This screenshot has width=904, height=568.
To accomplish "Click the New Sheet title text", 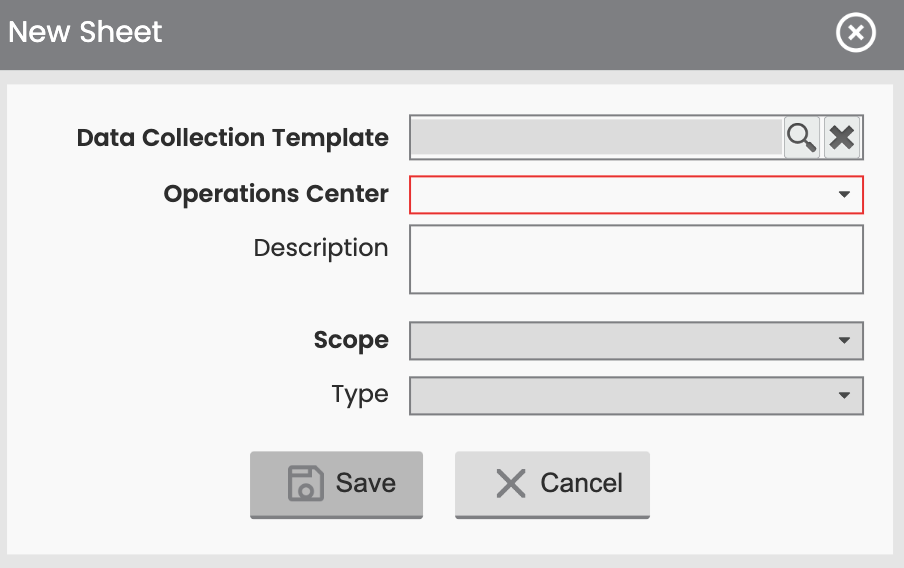I will tap(85, 32).
